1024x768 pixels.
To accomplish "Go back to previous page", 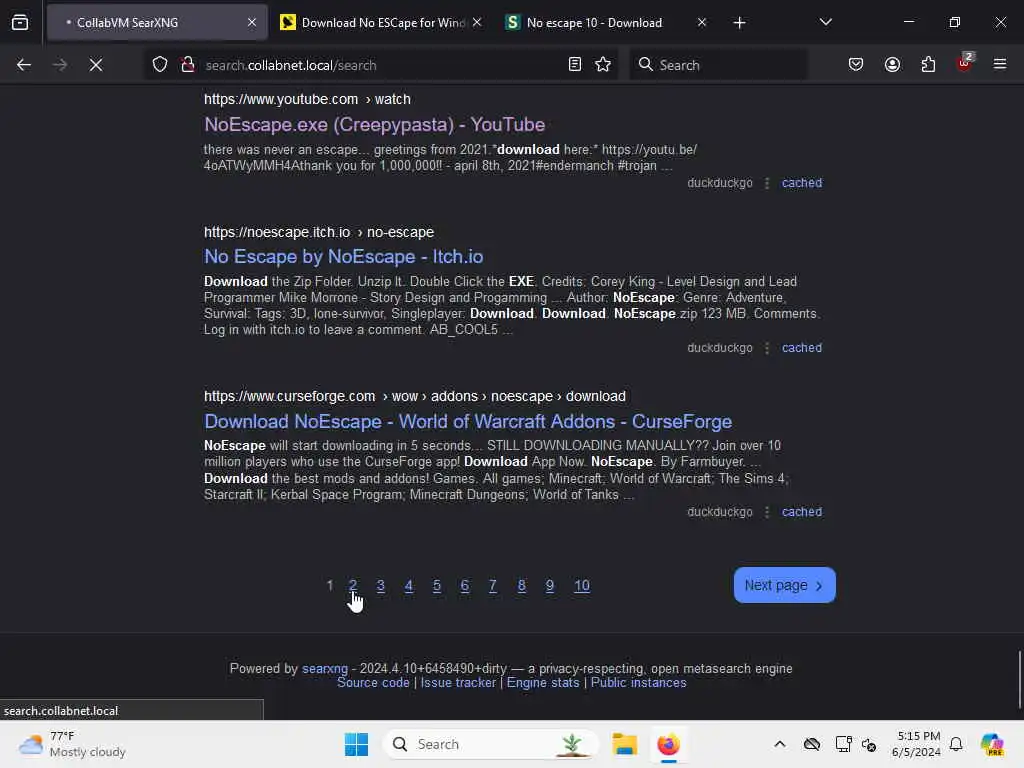I will coord(24,65).
